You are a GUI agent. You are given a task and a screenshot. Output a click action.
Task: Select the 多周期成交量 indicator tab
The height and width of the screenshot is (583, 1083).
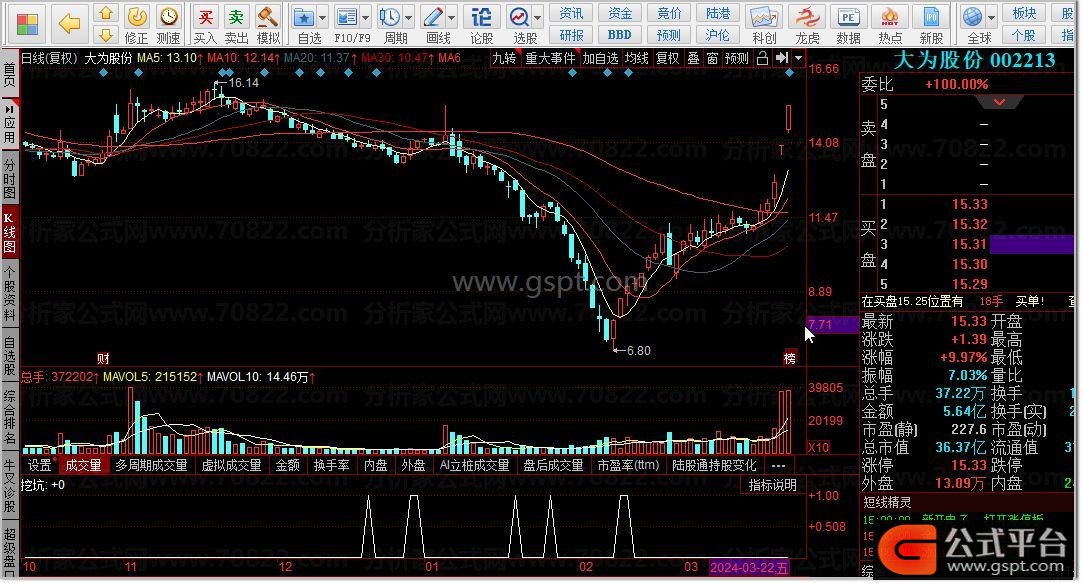(x=151, y=466)
